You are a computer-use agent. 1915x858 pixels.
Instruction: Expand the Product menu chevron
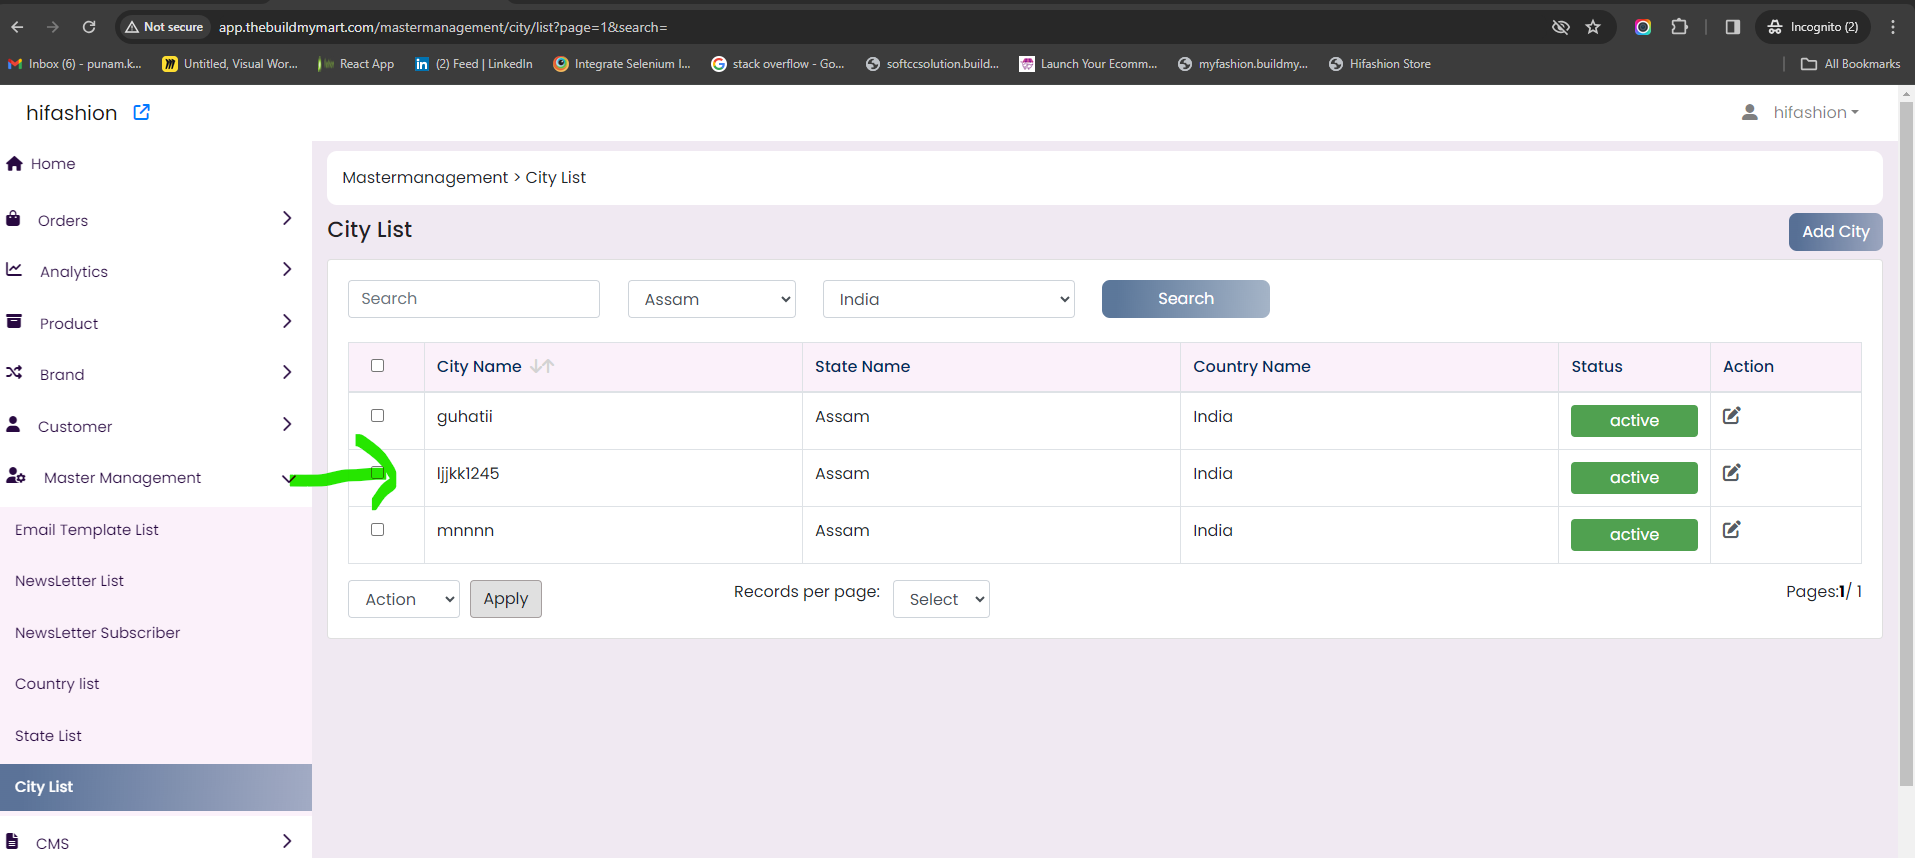(287, 321)
